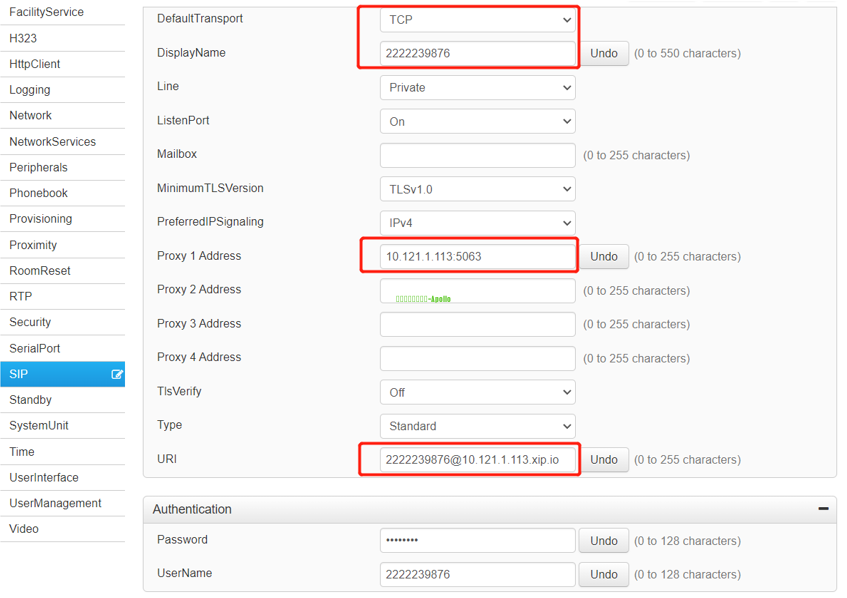Open the Line dropdown set to Private
Screen dimensions: 847x598
pyautogui.click(x=477, y=88)
